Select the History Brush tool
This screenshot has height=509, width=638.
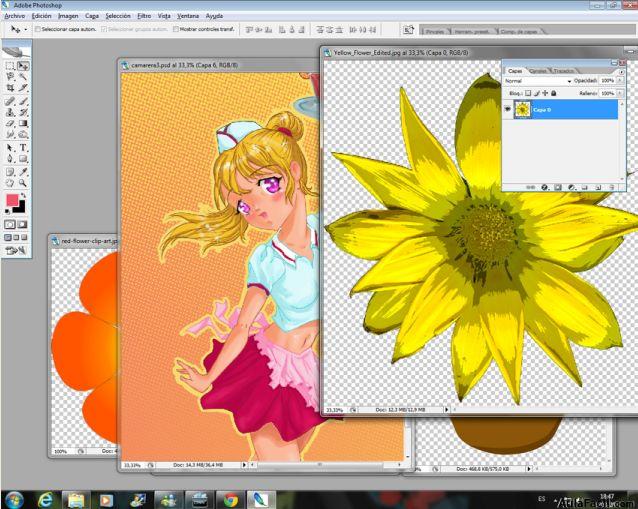23,112
